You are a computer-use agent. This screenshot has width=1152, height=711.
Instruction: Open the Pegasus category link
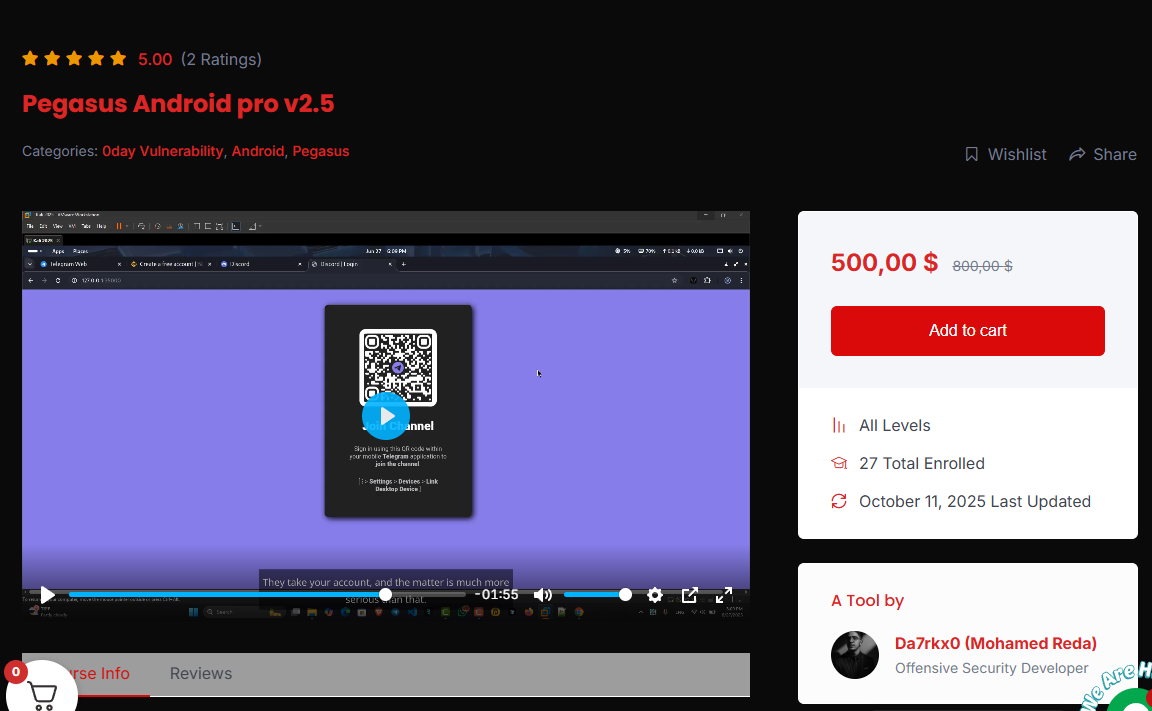pos(321,151)
